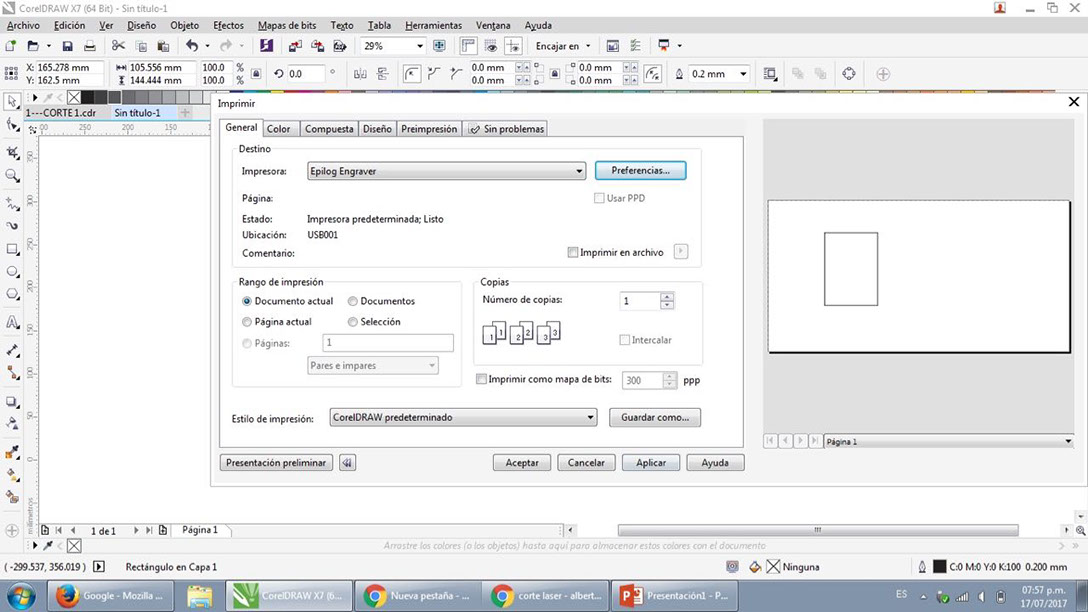1088x612 pixels.
Task: Open the Sin problemas tab
Action: tap(507, 129)
